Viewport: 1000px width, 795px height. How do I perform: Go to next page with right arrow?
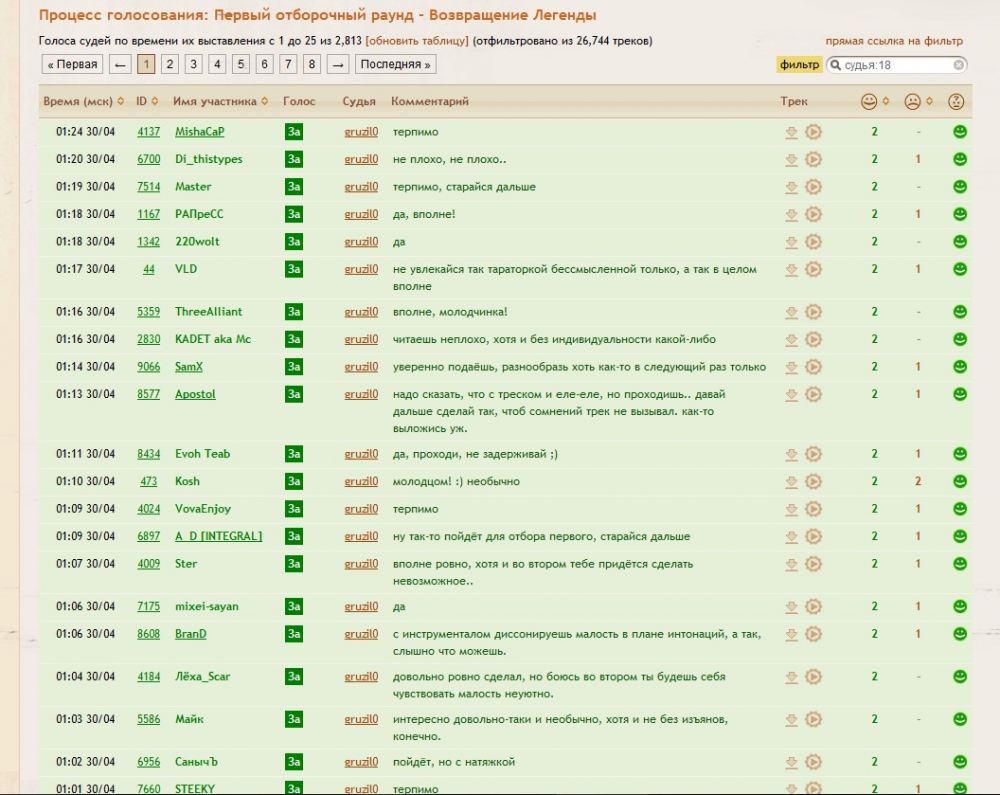[x=338, y=64]
